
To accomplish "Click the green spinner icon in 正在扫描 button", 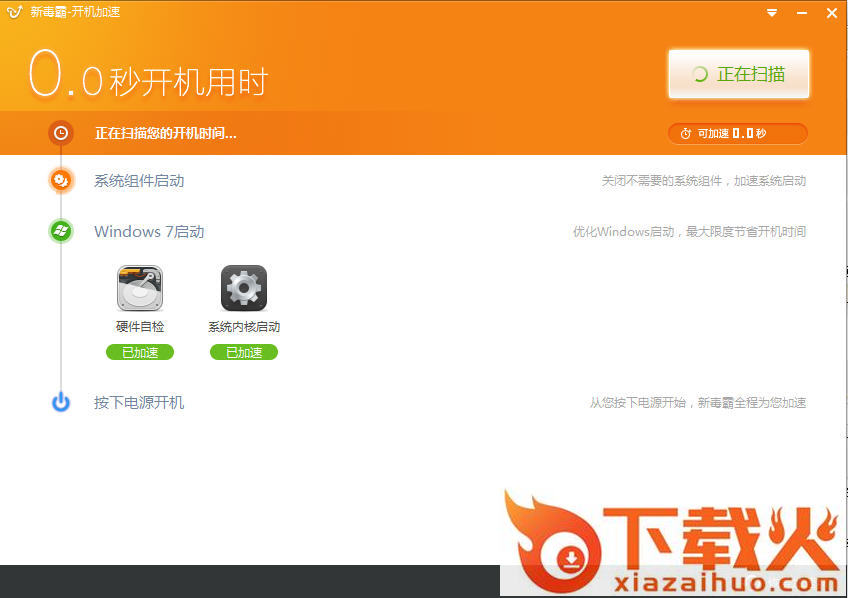I will tap(700, 75).
